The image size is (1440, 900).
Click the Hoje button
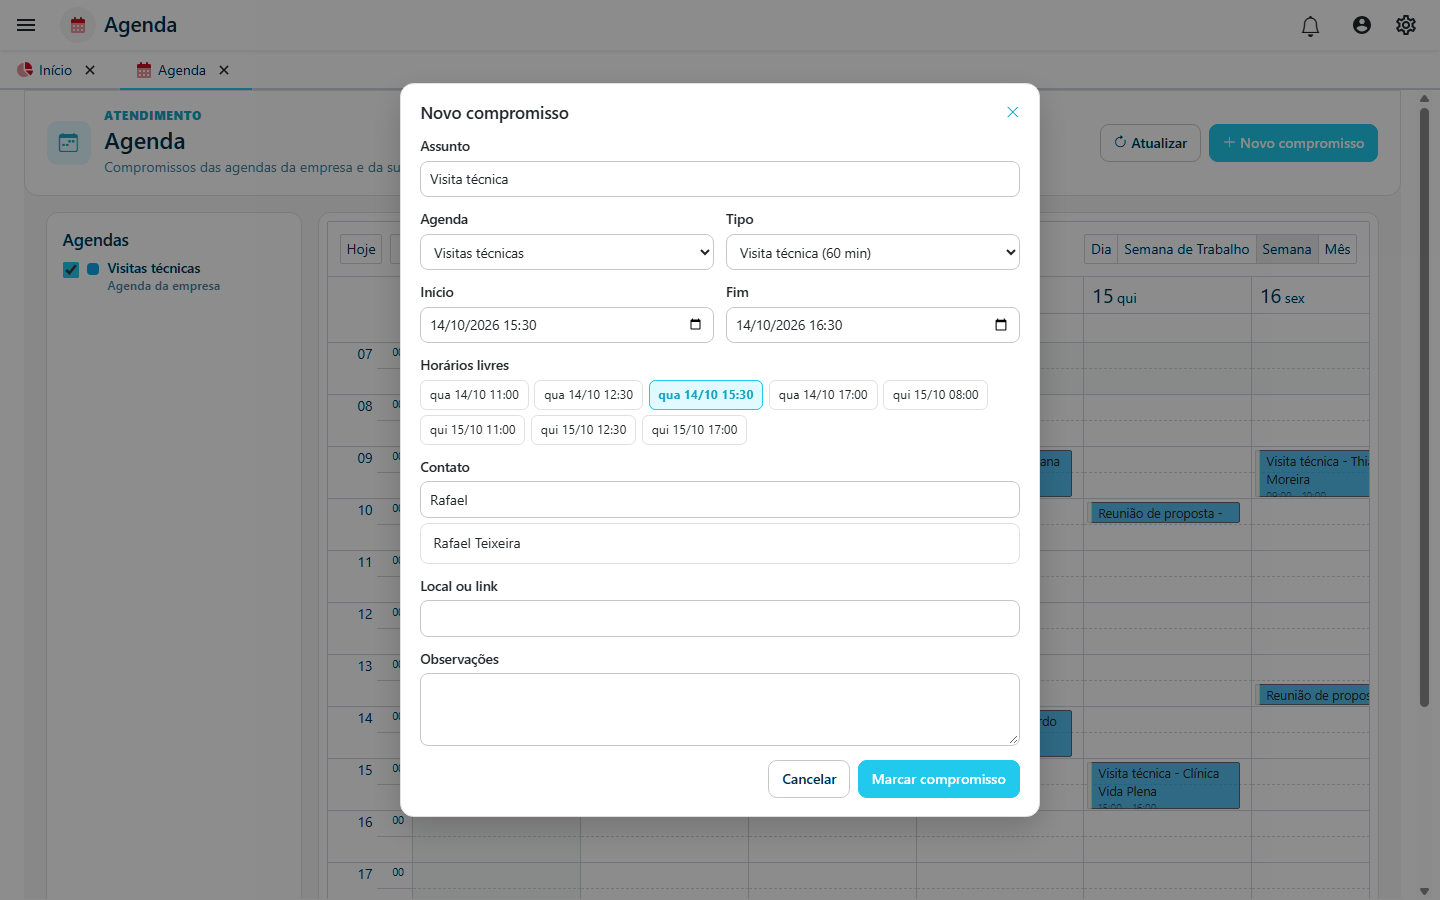pyautogui.click(x=361, y=249)
